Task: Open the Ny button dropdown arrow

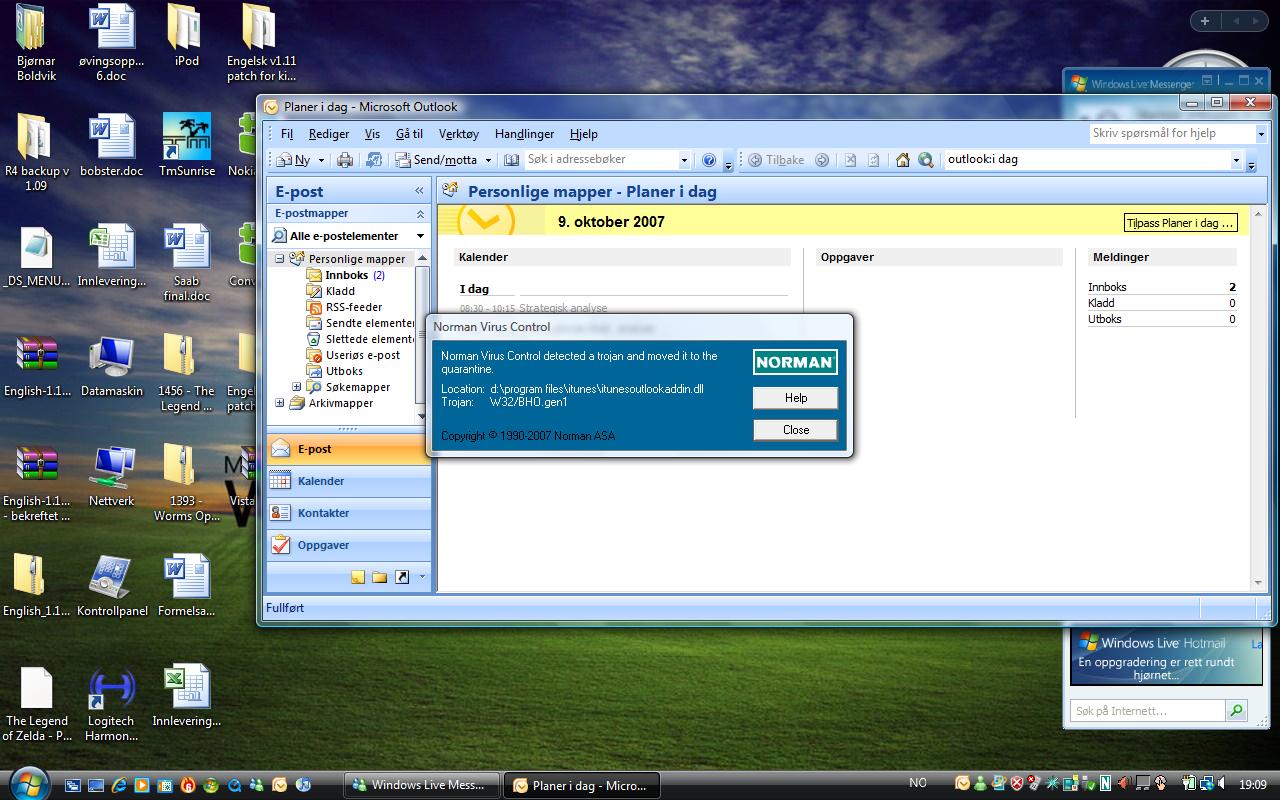Action: click(321, 160)
